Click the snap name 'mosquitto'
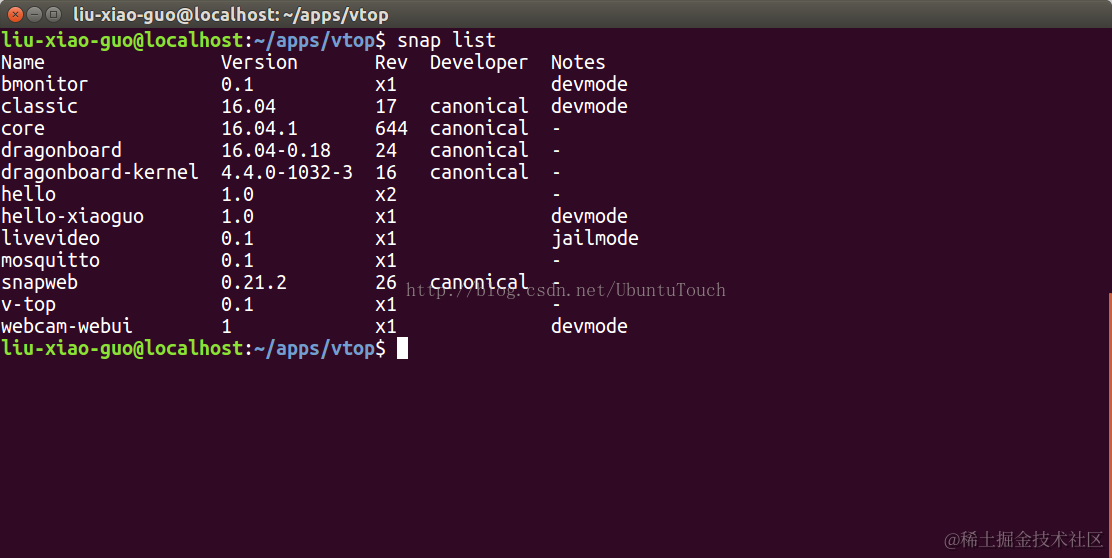This screenshot has height=558, width=1112. pos(50,261)
